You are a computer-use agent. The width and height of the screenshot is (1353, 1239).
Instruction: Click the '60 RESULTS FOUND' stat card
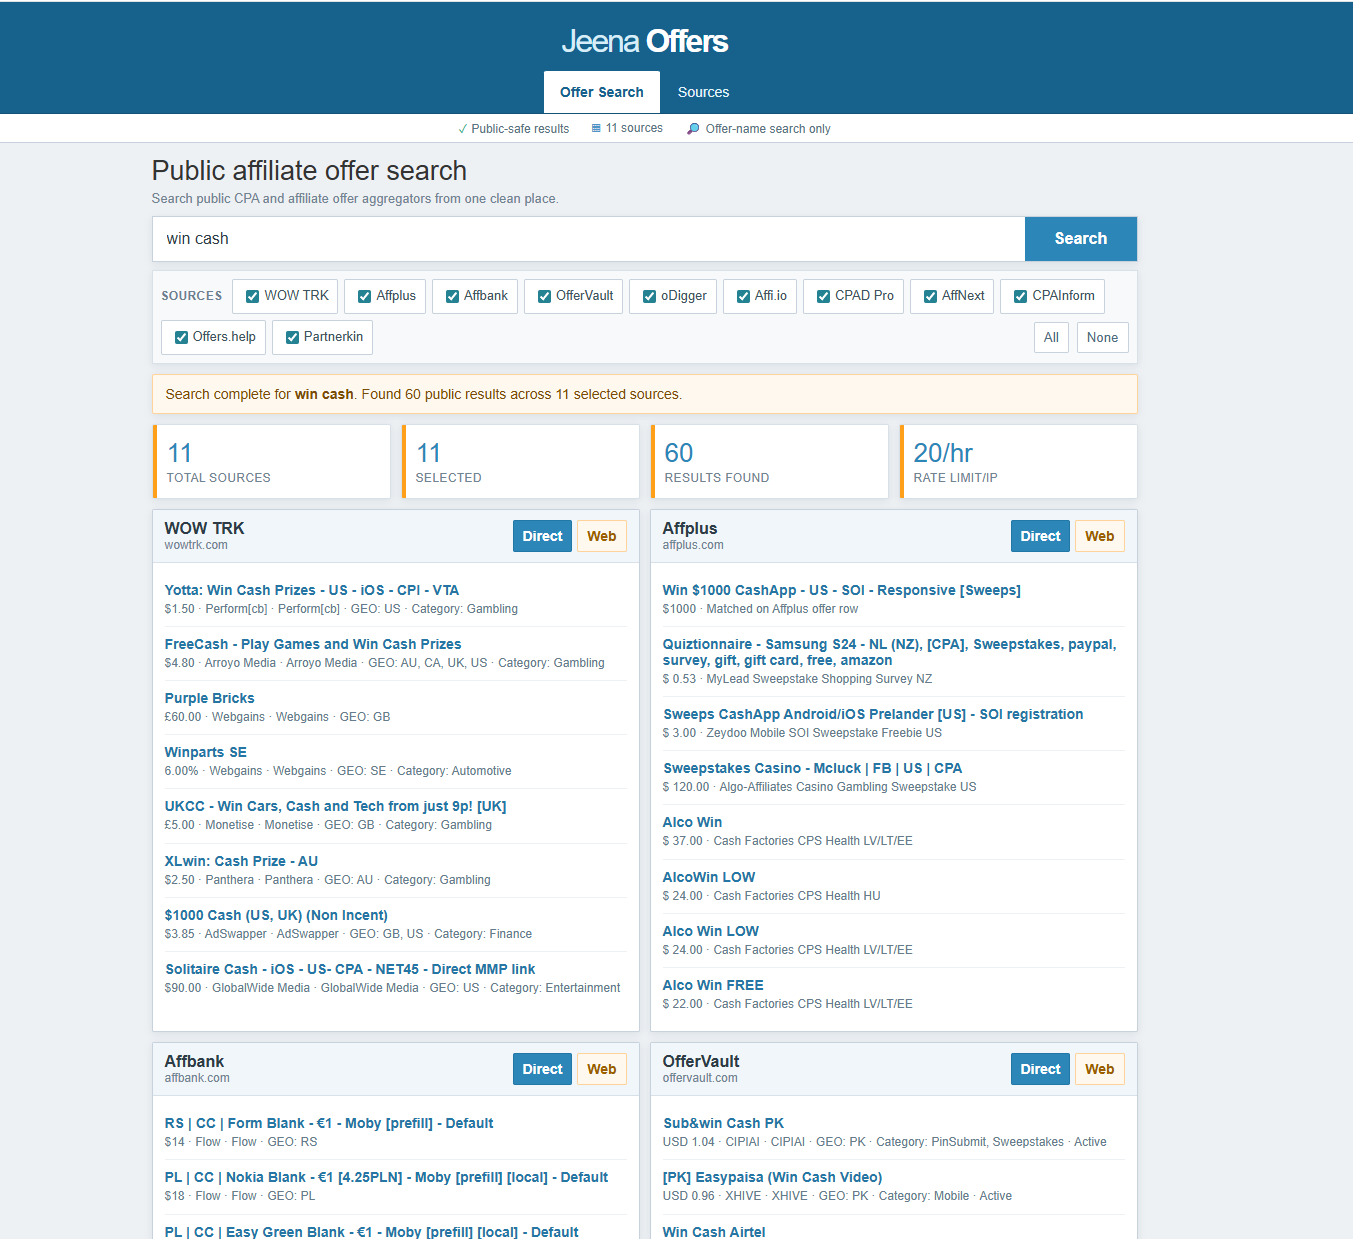coord(770,462)
